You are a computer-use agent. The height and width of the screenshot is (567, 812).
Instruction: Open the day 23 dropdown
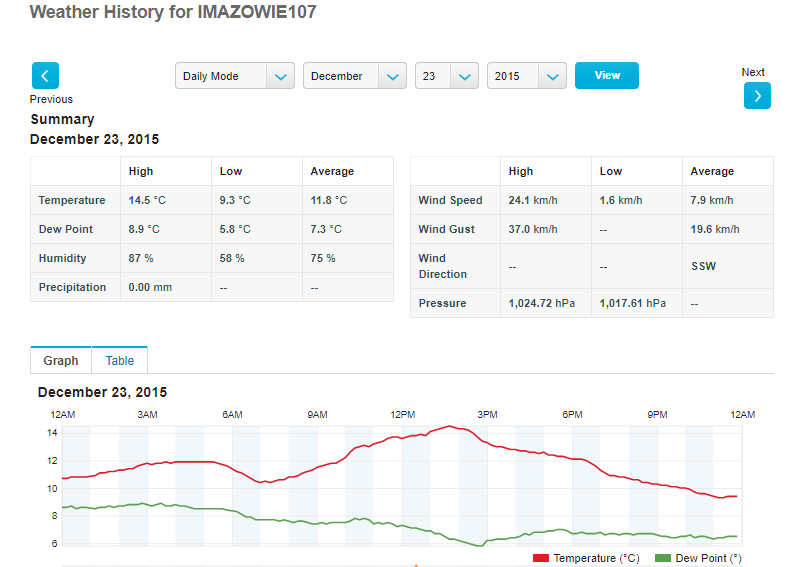point(447,76)
